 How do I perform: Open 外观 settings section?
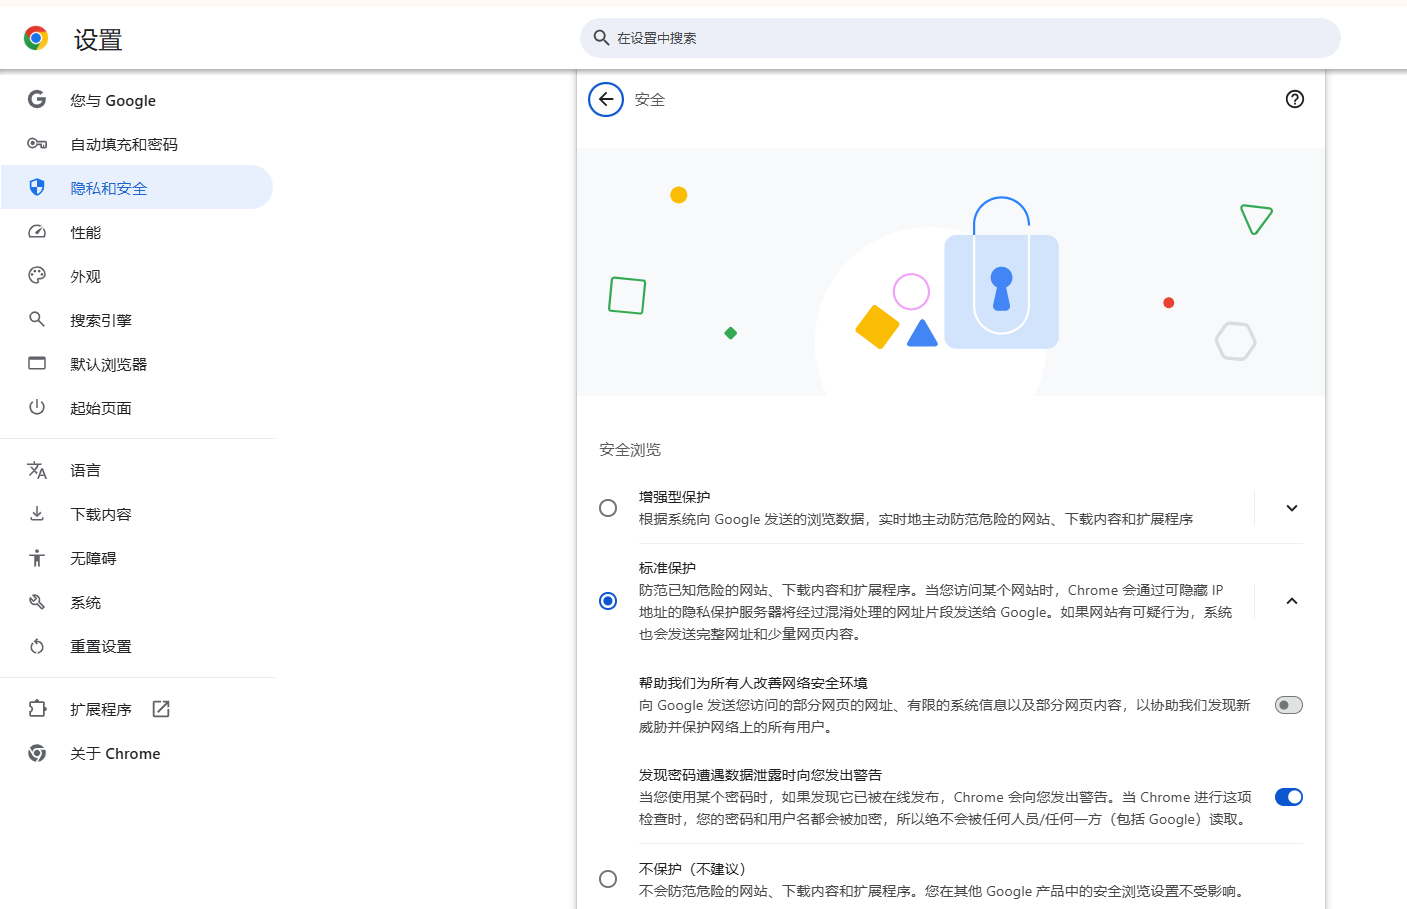click(137, 276)
